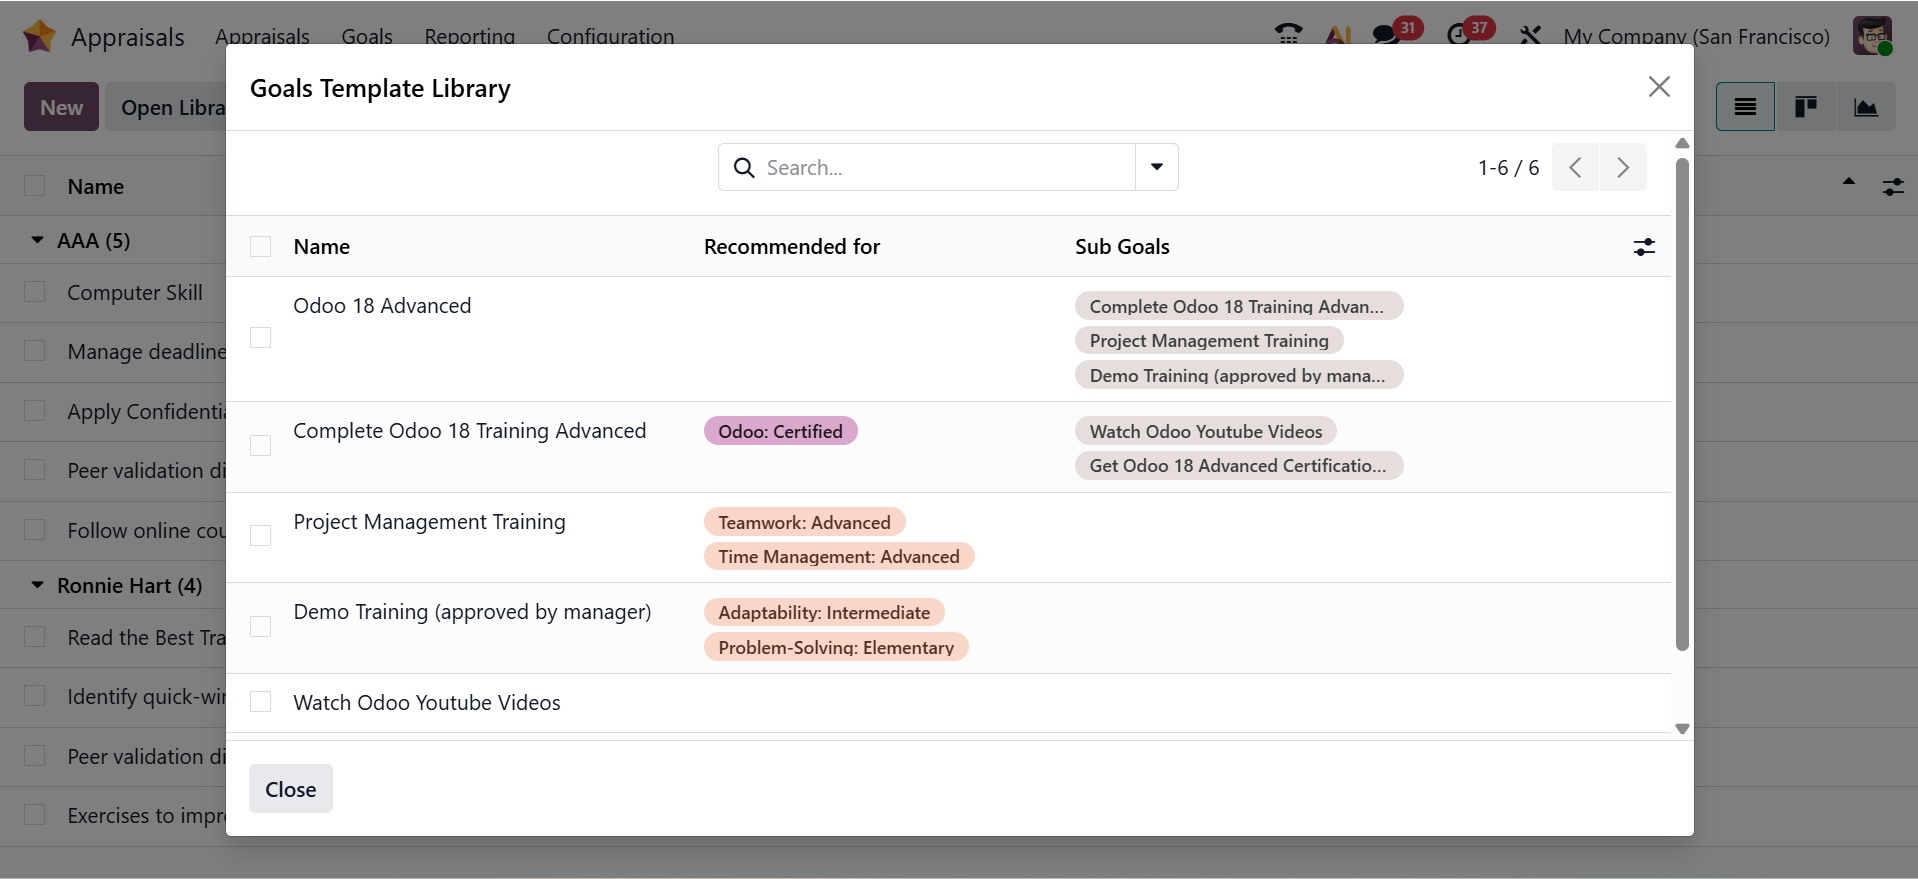
Task: Click the next page arrow in the pager
Action: tap(1622, 168)
